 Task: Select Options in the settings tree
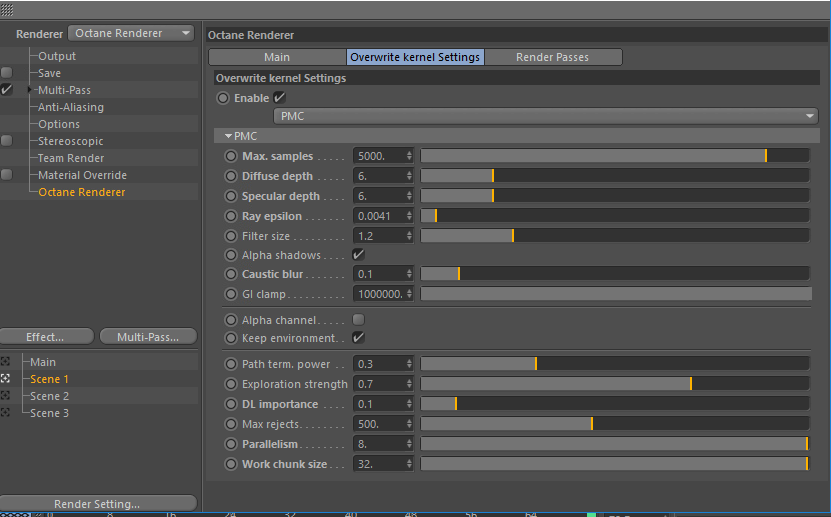tap(59, 124)
